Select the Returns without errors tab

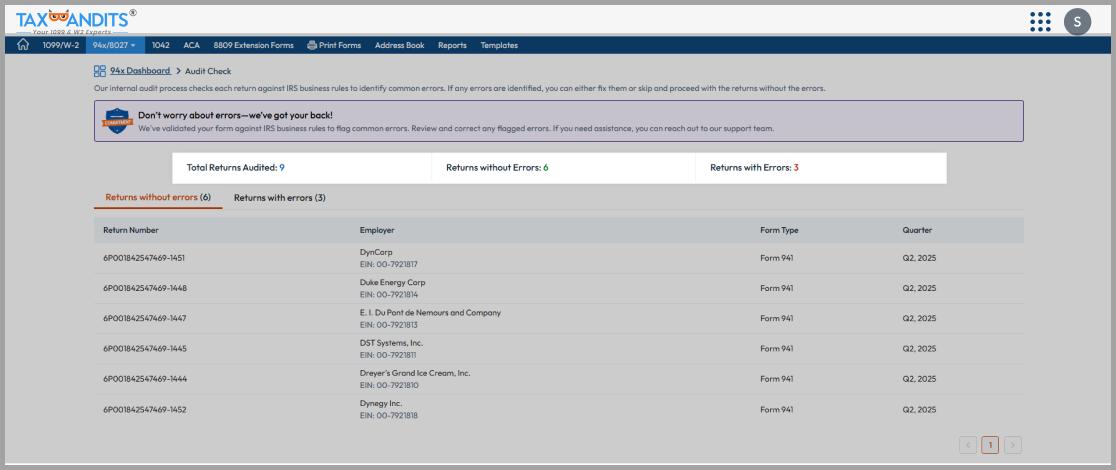click(x=157, y=198)
